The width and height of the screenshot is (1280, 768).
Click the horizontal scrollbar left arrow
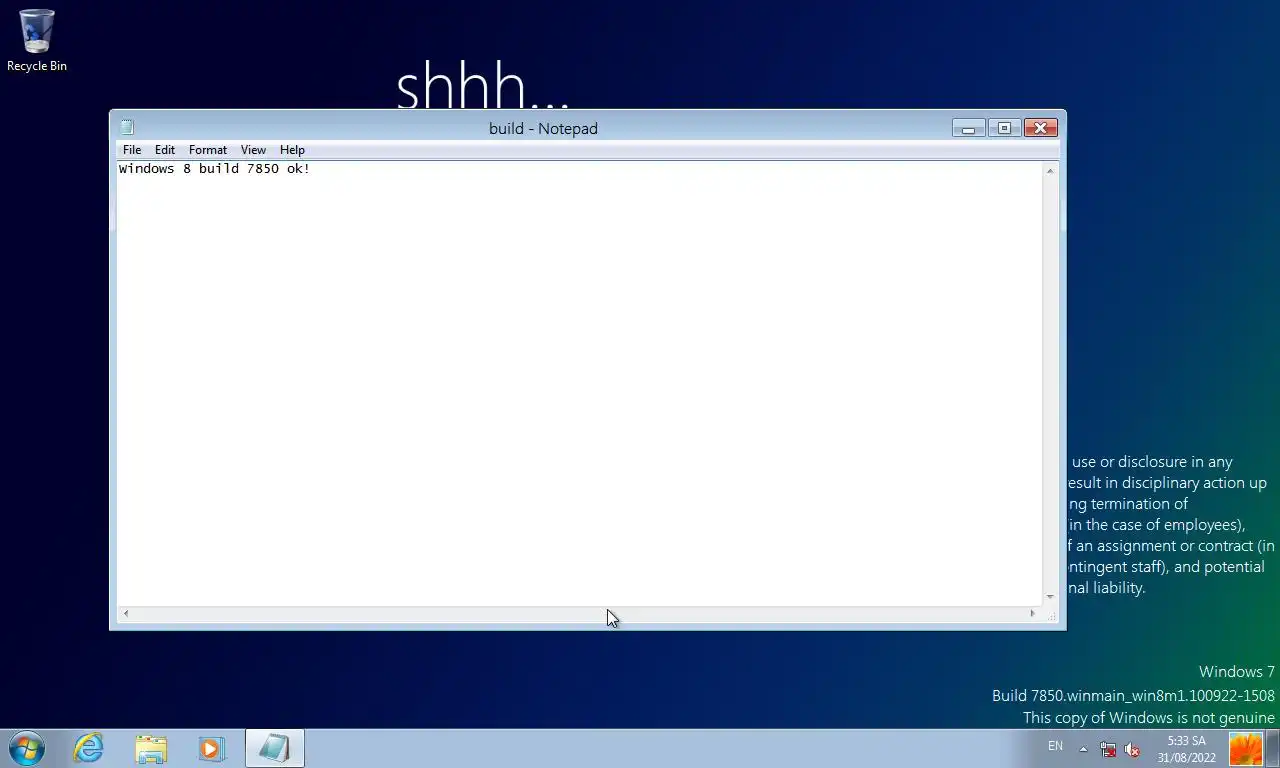tap(125, 613)
